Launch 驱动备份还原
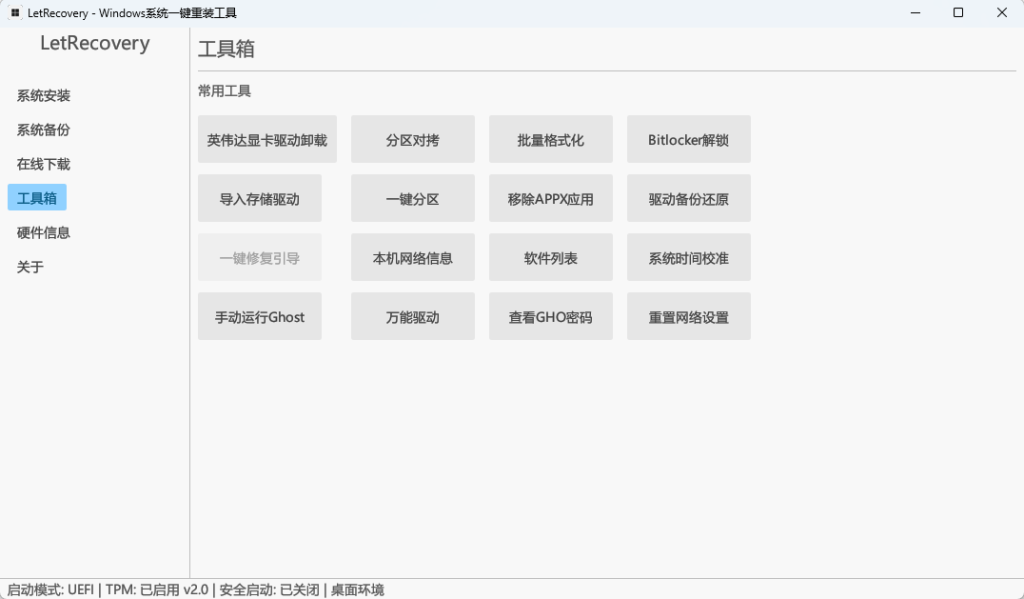This screenshot has height=599, width=1024. [x=688, y=198]
